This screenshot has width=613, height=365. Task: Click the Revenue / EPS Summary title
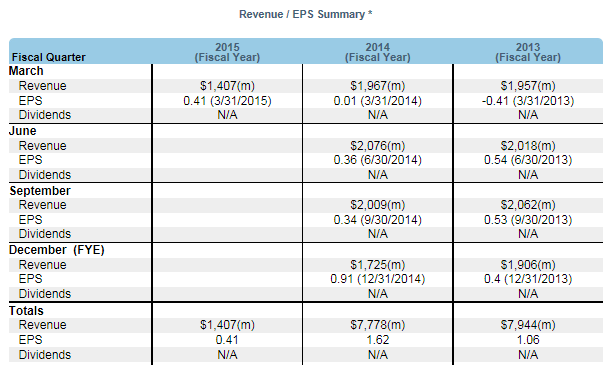pyautogui.click(x=305, y=14)
